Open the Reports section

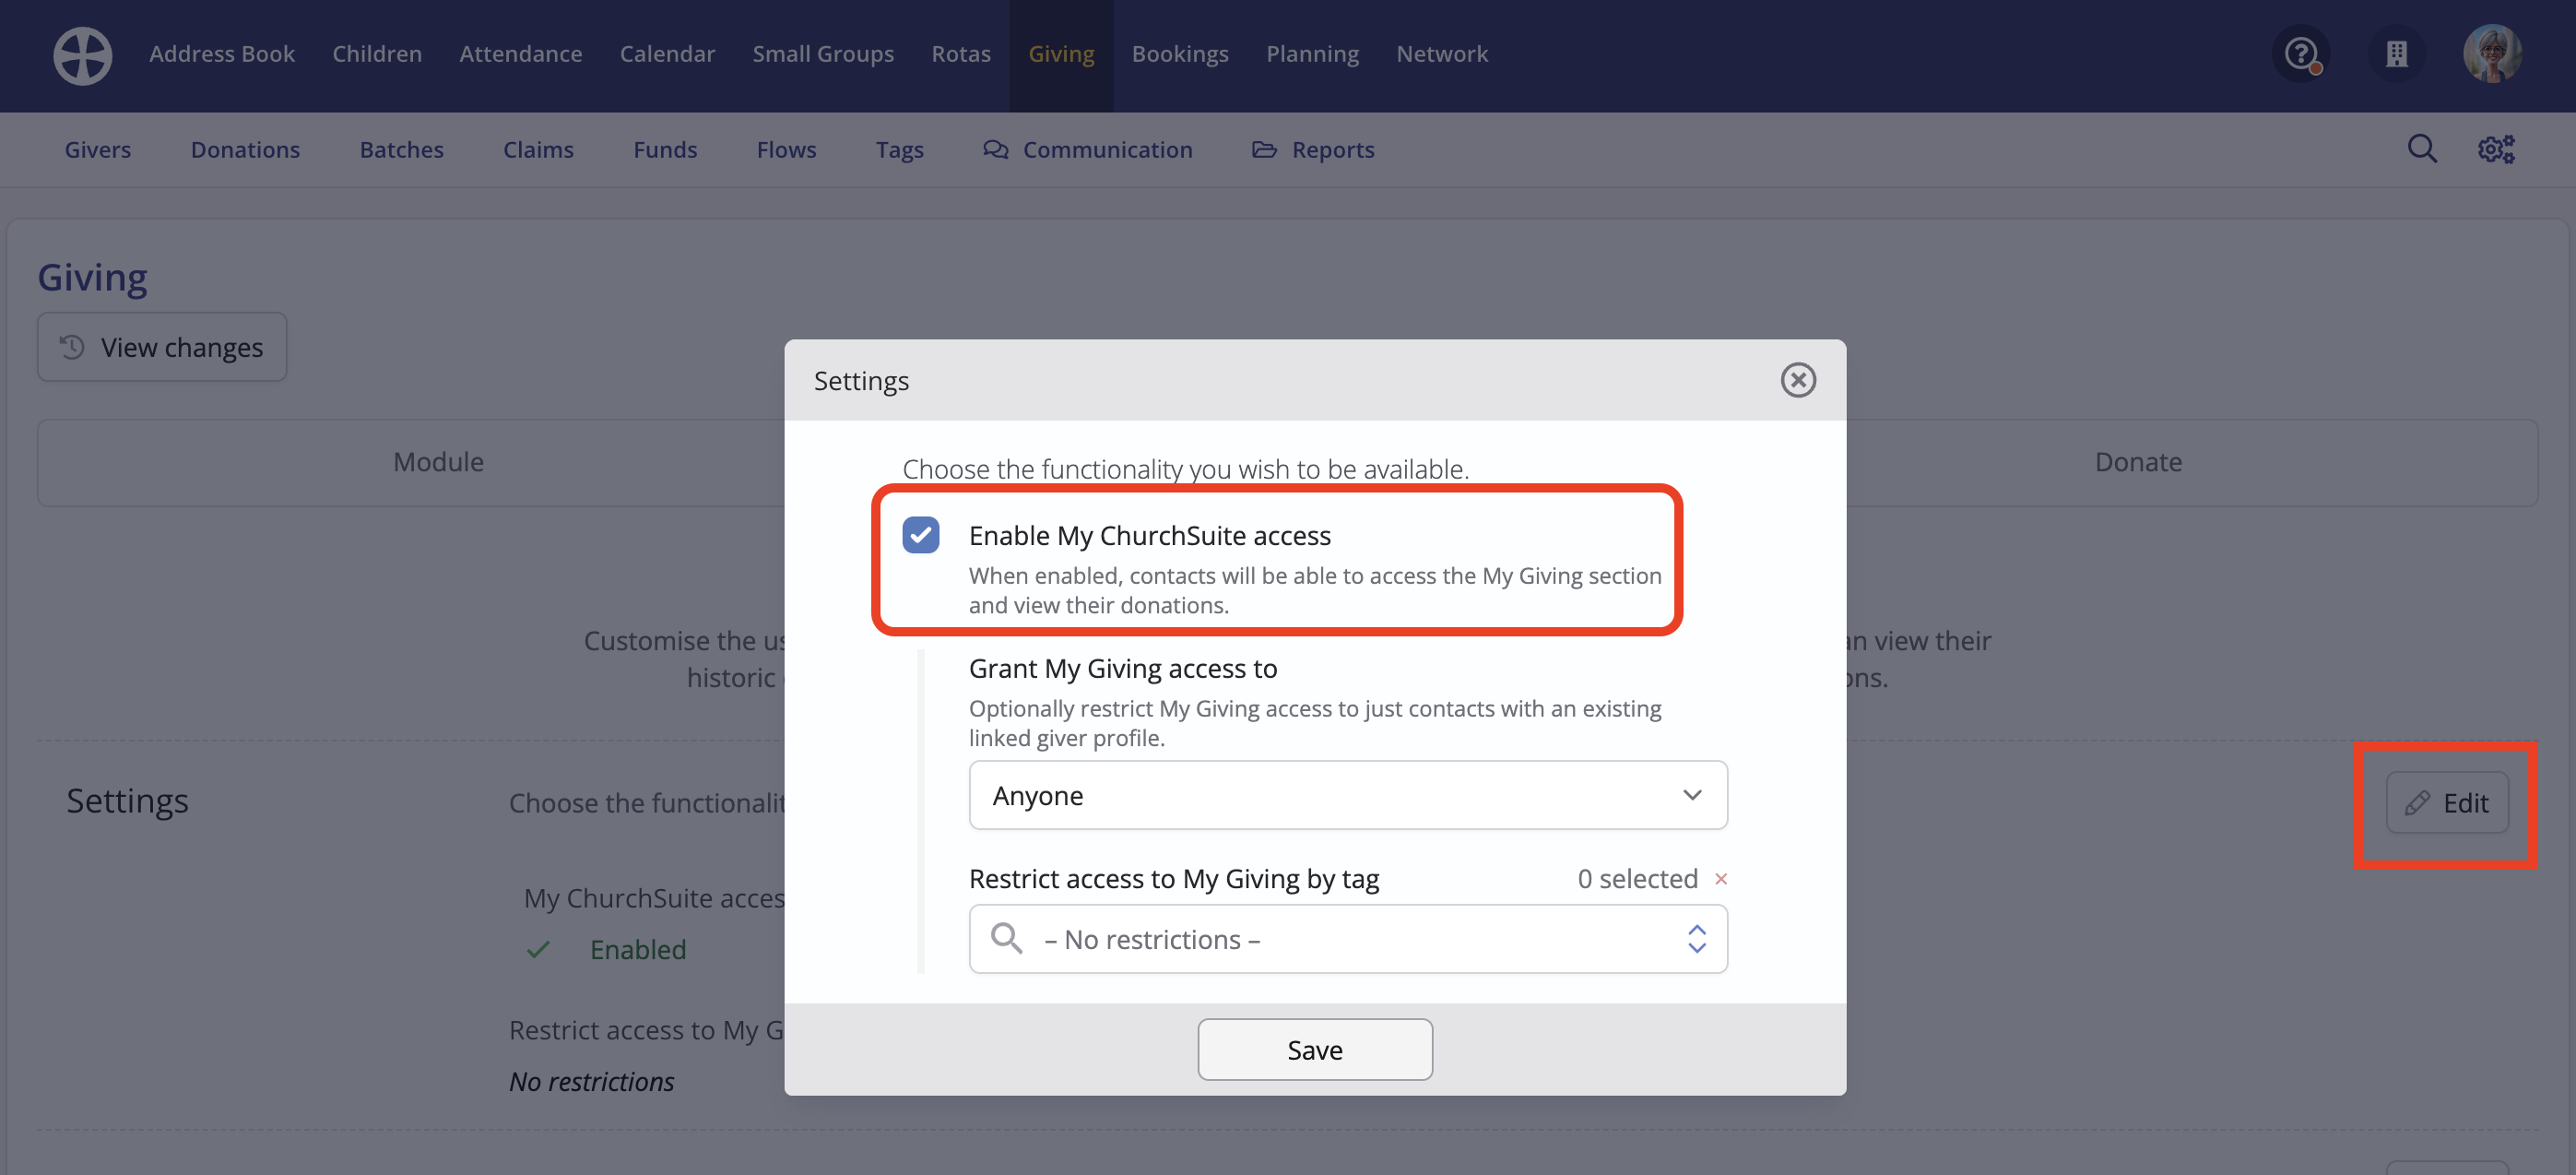tap(1313, 149)
